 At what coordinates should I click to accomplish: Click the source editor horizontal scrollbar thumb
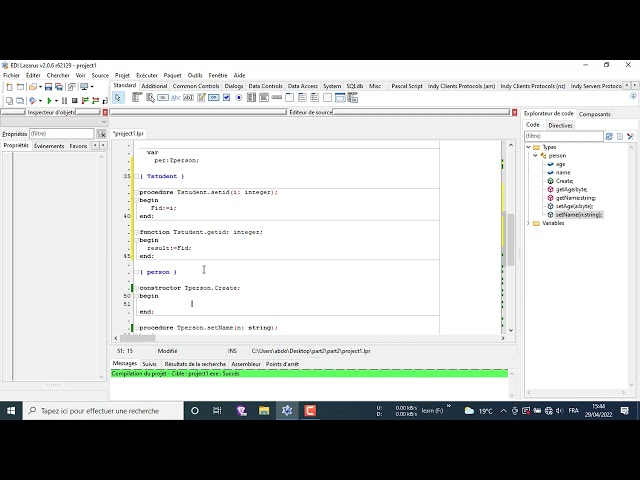click(x=138, y=338)
